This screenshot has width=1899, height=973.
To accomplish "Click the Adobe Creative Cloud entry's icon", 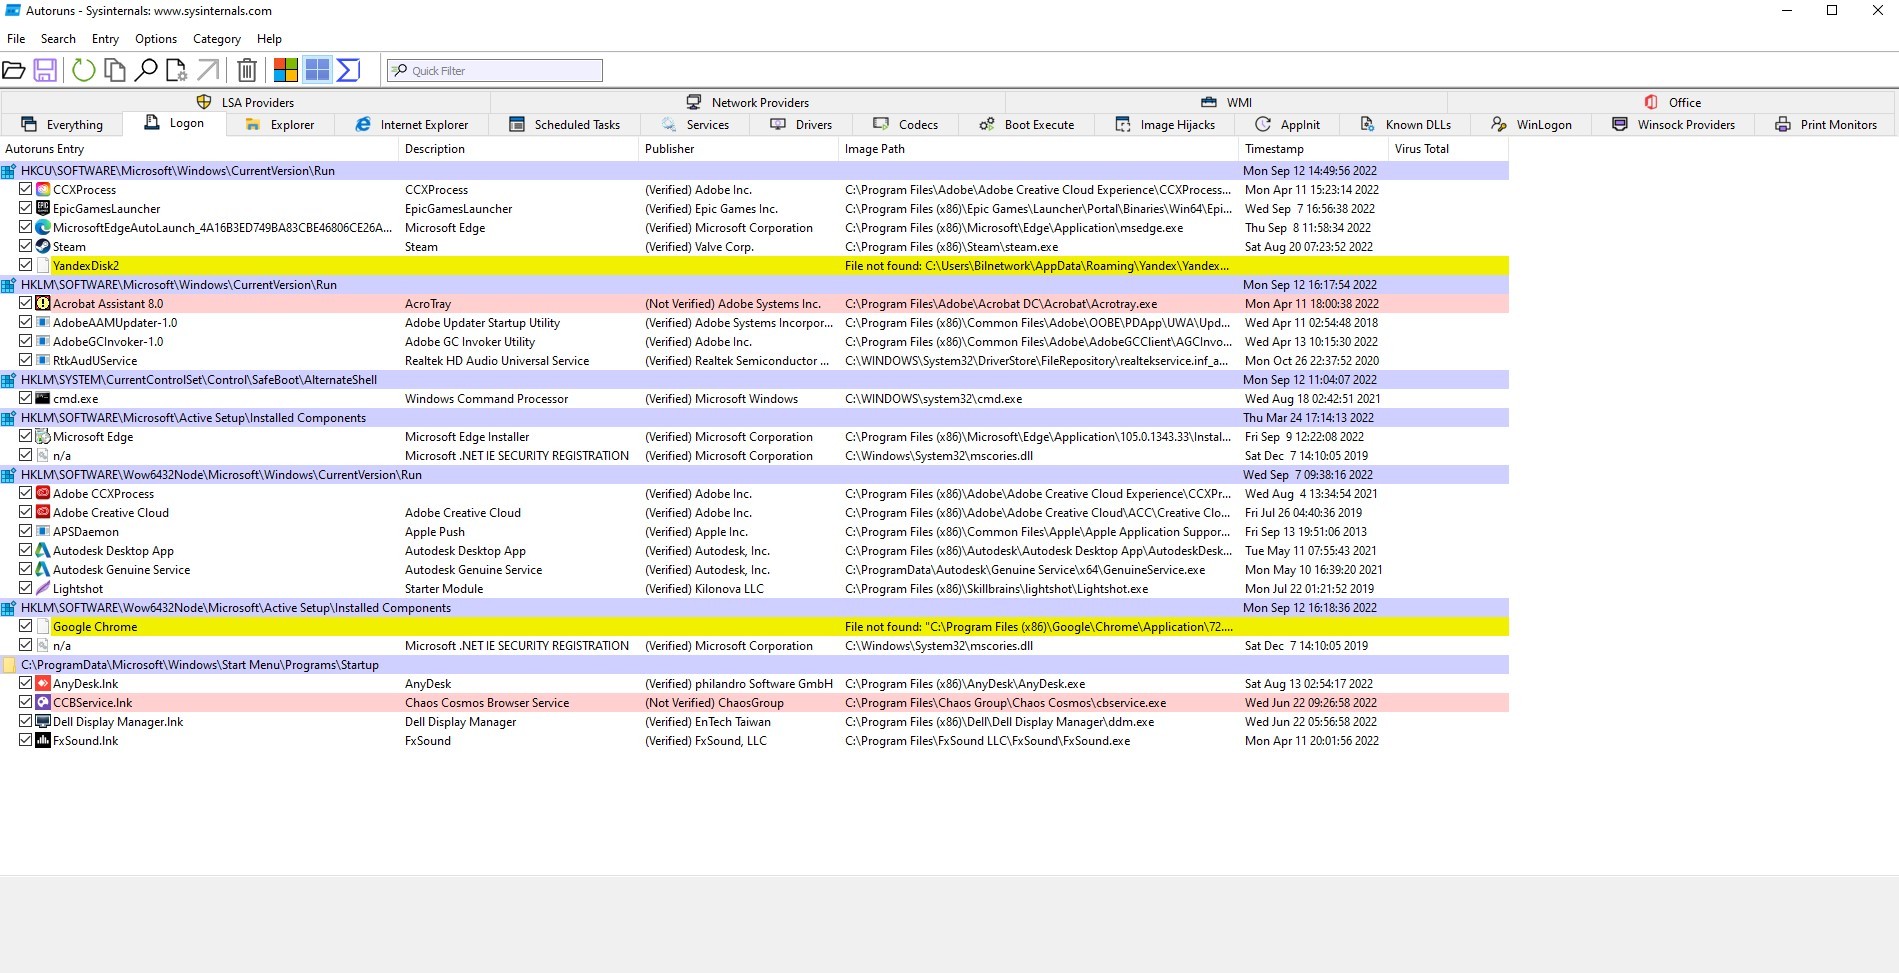I will point(43,512).
